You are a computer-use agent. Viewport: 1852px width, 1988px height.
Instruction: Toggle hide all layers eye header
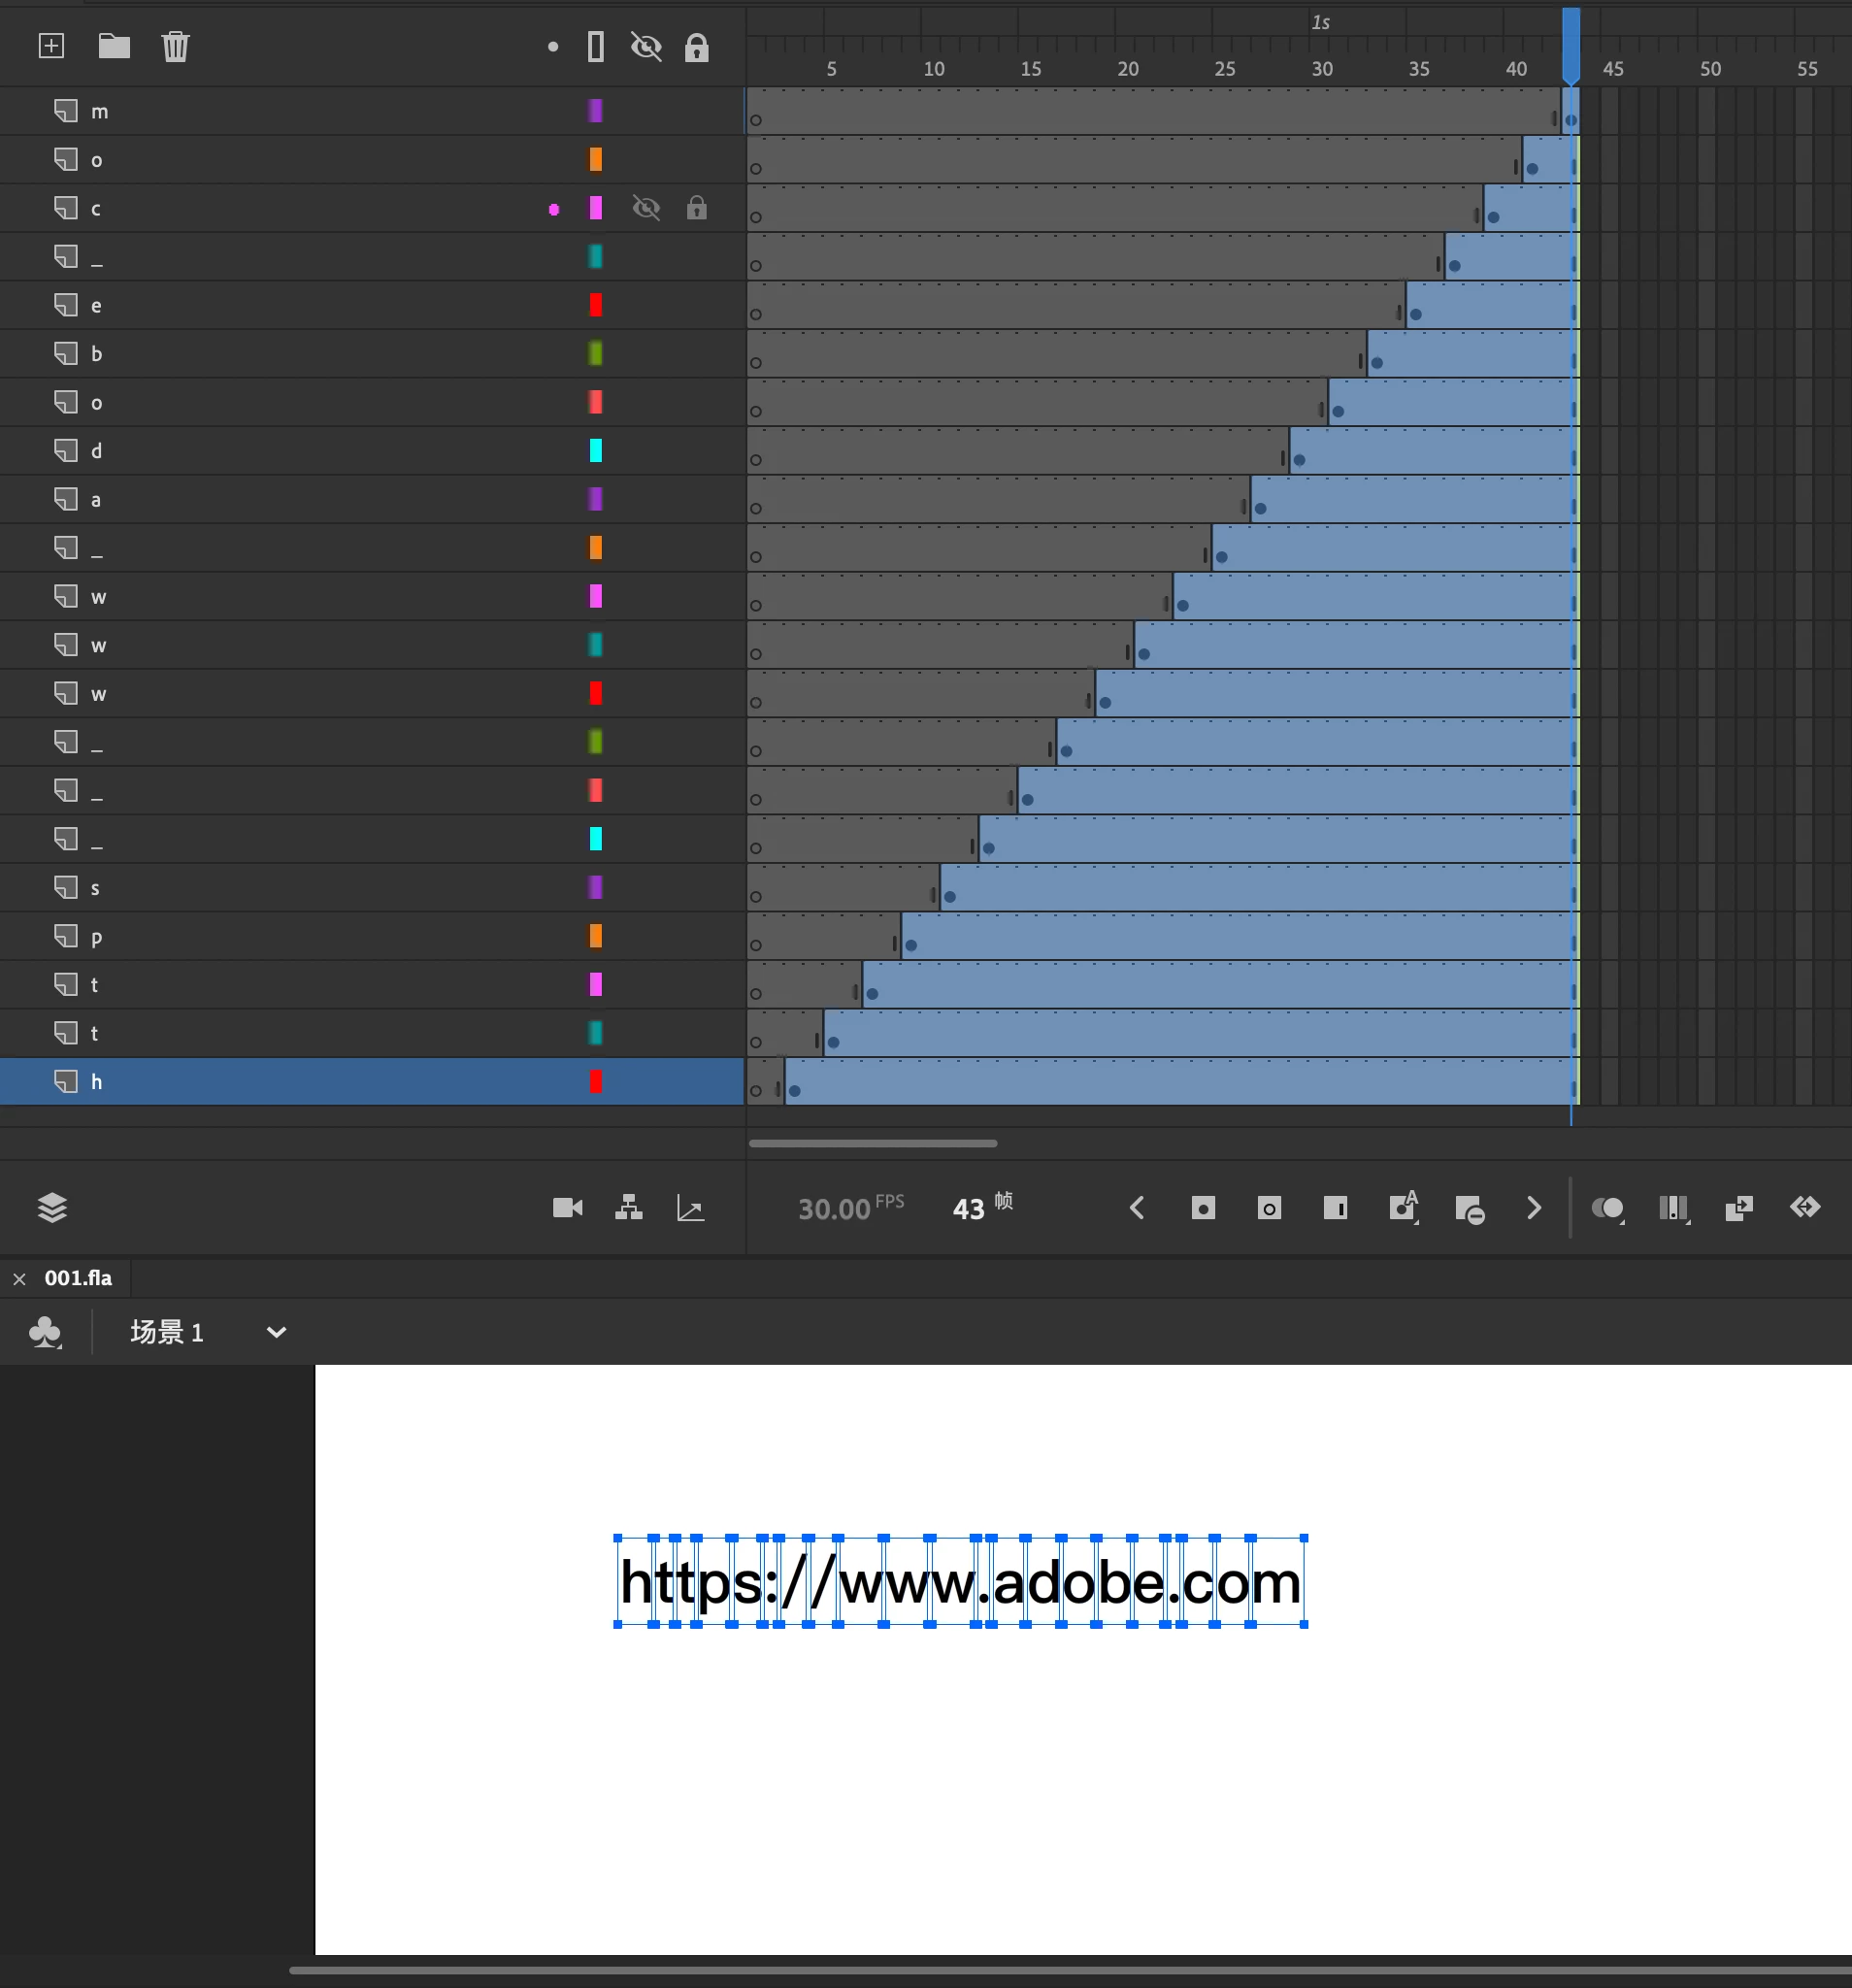(x=646, y=46)
